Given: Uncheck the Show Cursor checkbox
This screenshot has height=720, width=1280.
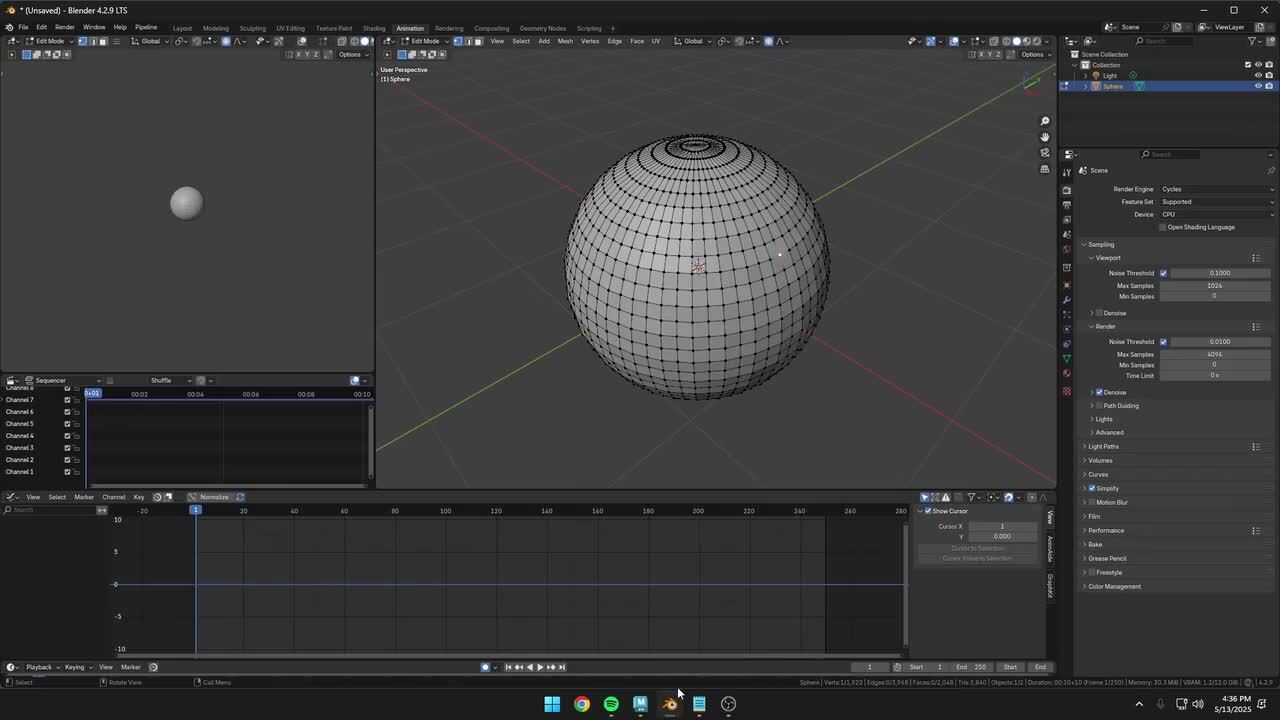Looking at the screenshot, I should pos(928,511).
